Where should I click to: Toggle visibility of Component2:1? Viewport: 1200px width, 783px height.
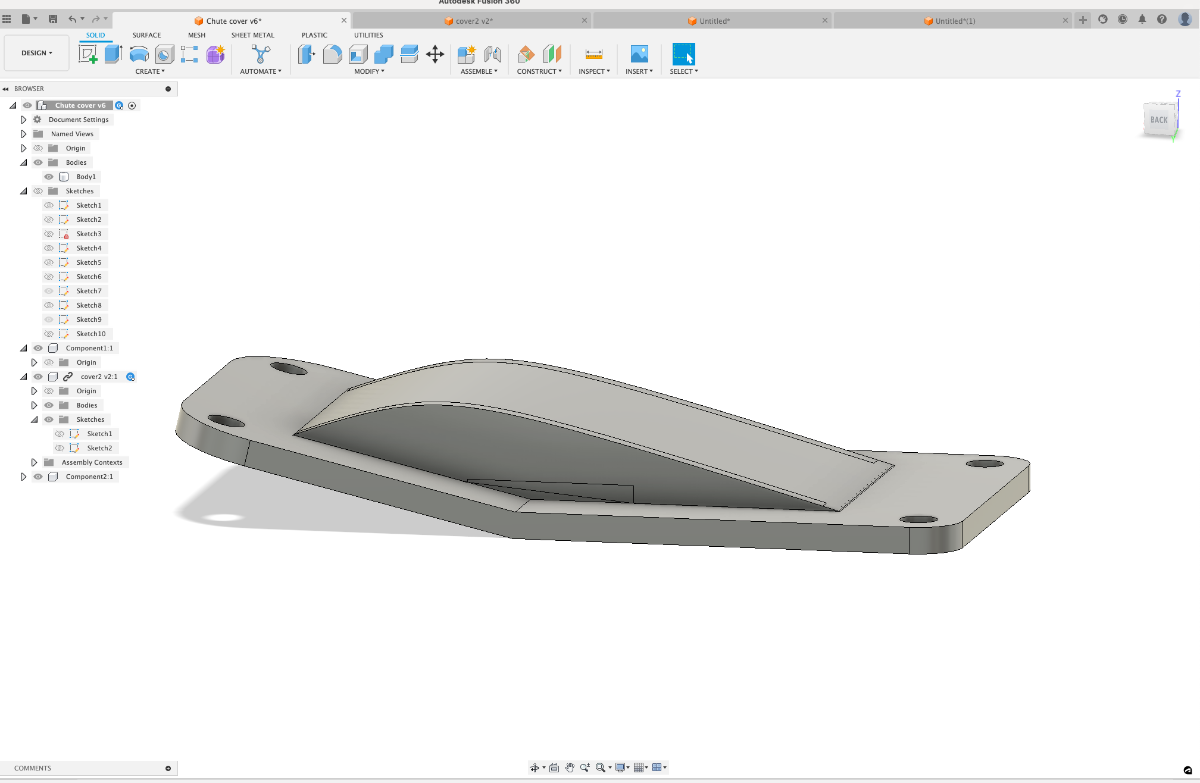point(38,477)
